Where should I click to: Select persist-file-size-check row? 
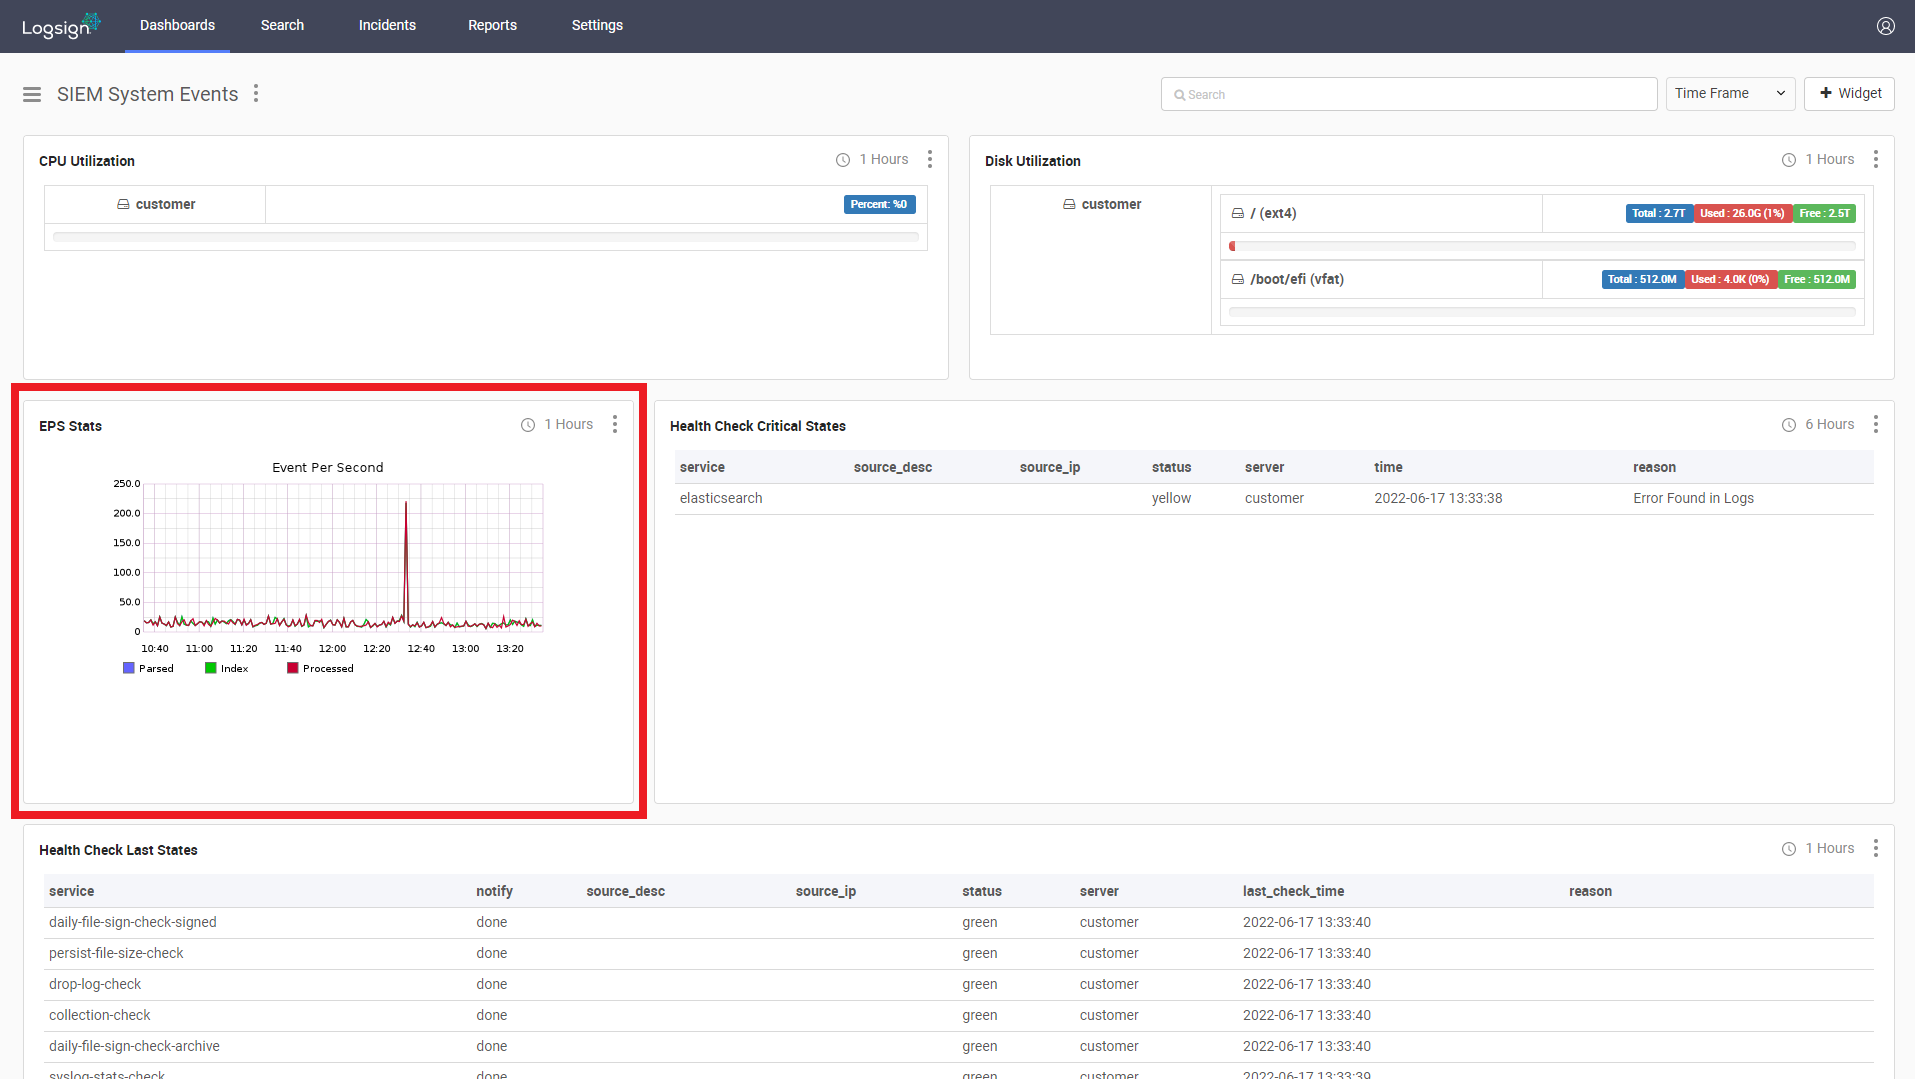coord(959,953)
